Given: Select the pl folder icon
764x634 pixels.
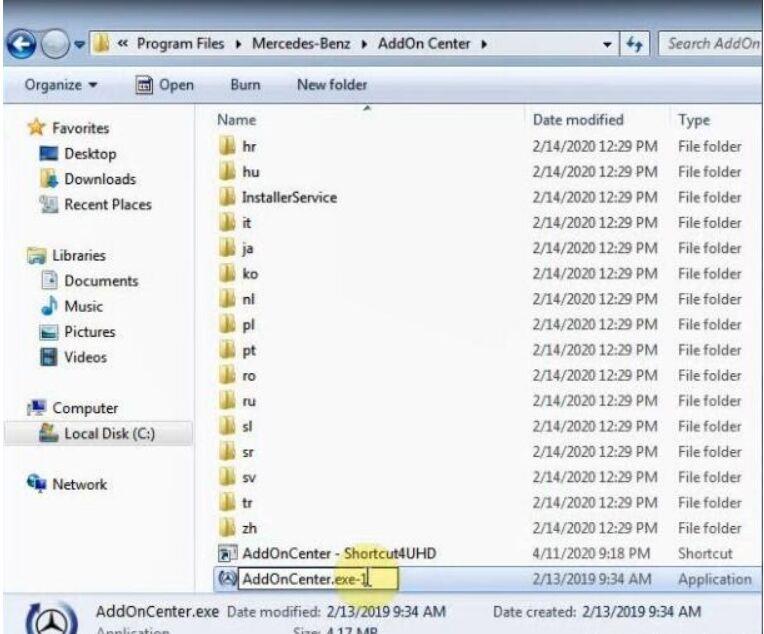Looking at the screenshot, I should (x=227, y=324).
